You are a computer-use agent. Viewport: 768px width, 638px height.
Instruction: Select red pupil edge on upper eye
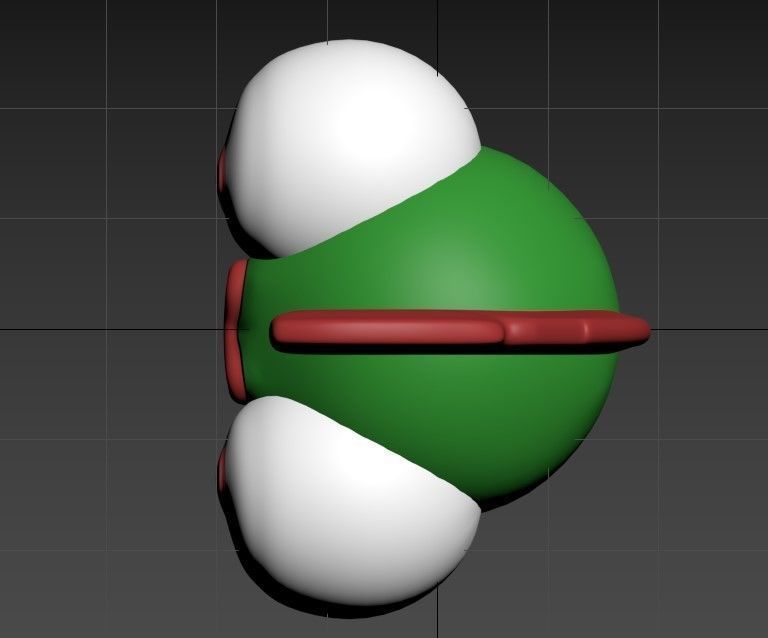tap(223, 171)
